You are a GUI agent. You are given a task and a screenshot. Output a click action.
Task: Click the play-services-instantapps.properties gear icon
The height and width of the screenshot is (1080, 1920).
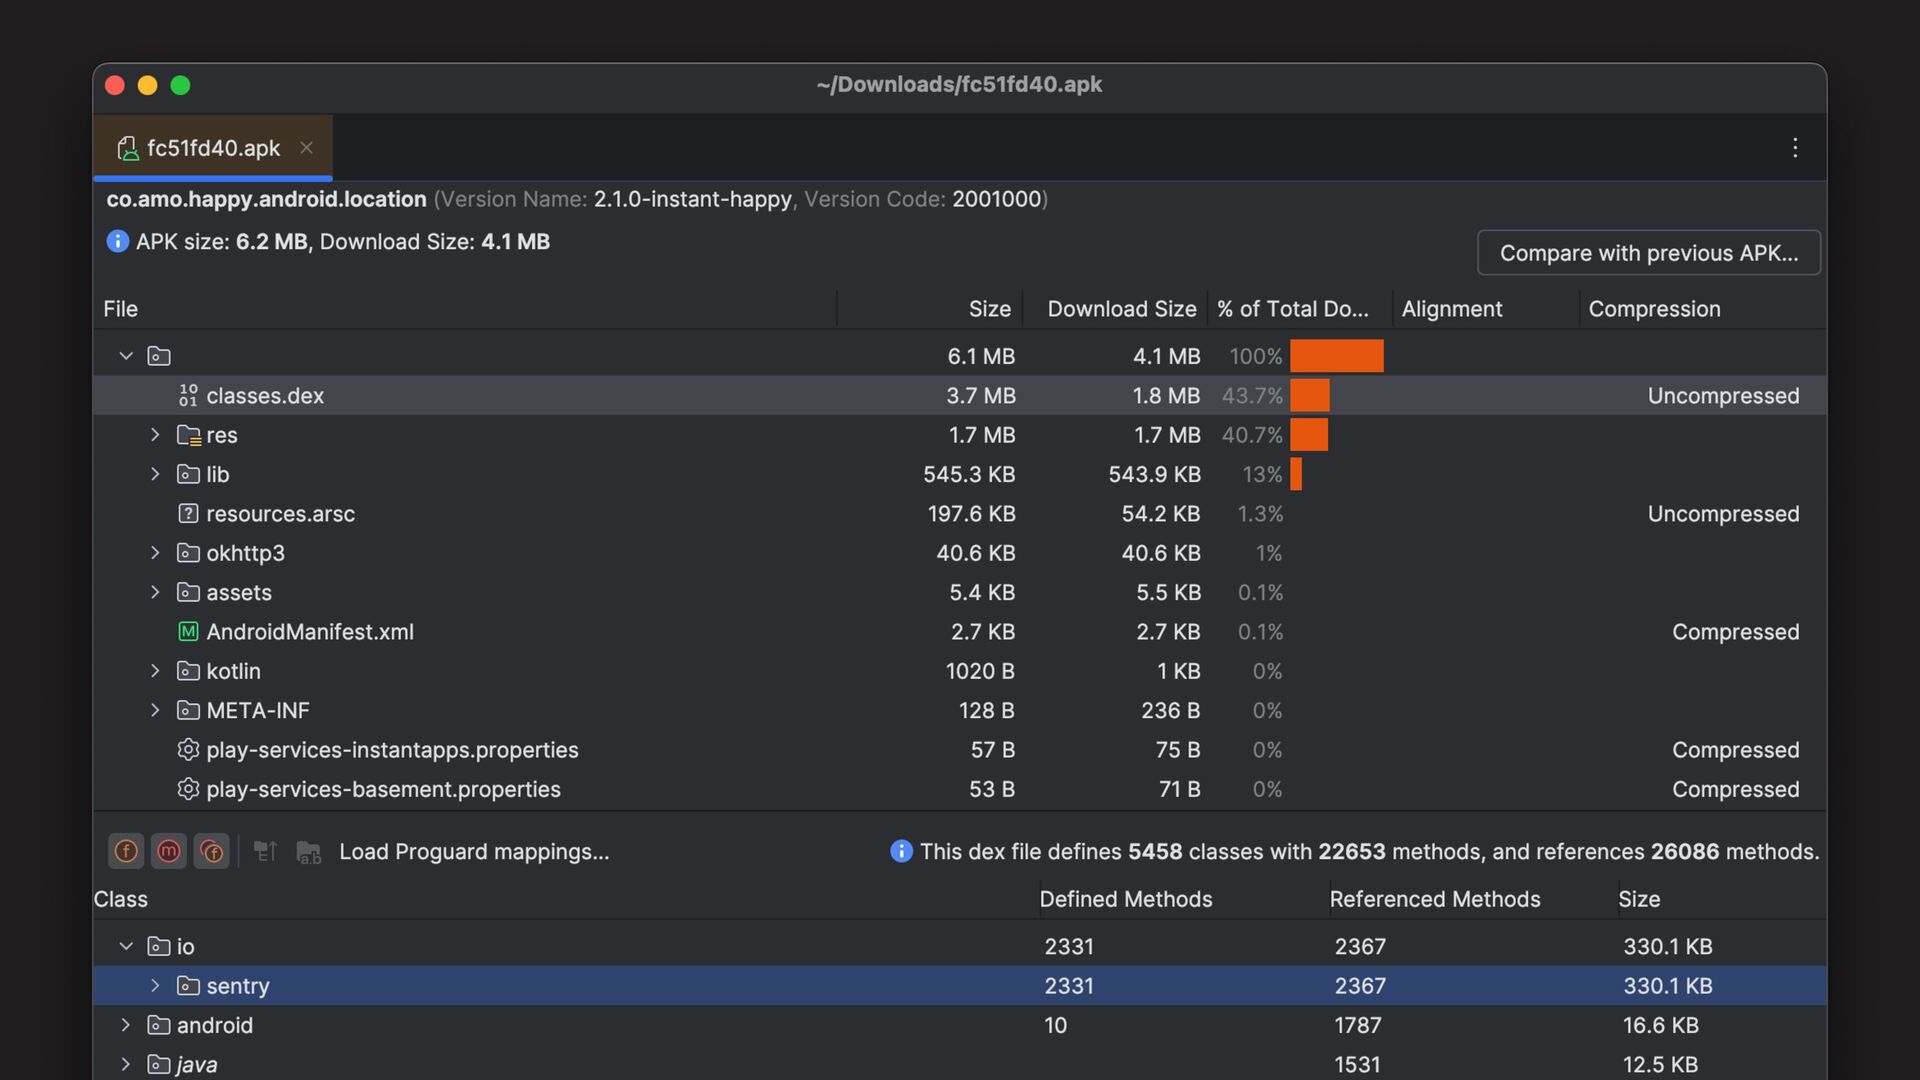pos(188,750)
